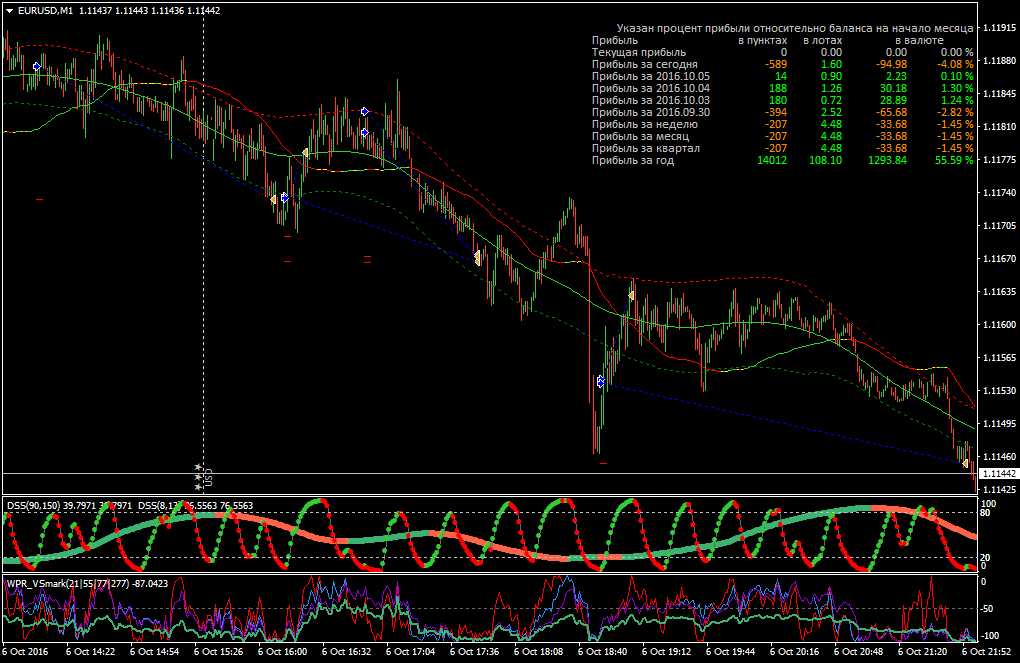Click the 1293.84 yearly currency value
Image resolution: width=1020 pixels, height=663 pixels.
click(887, 160)
